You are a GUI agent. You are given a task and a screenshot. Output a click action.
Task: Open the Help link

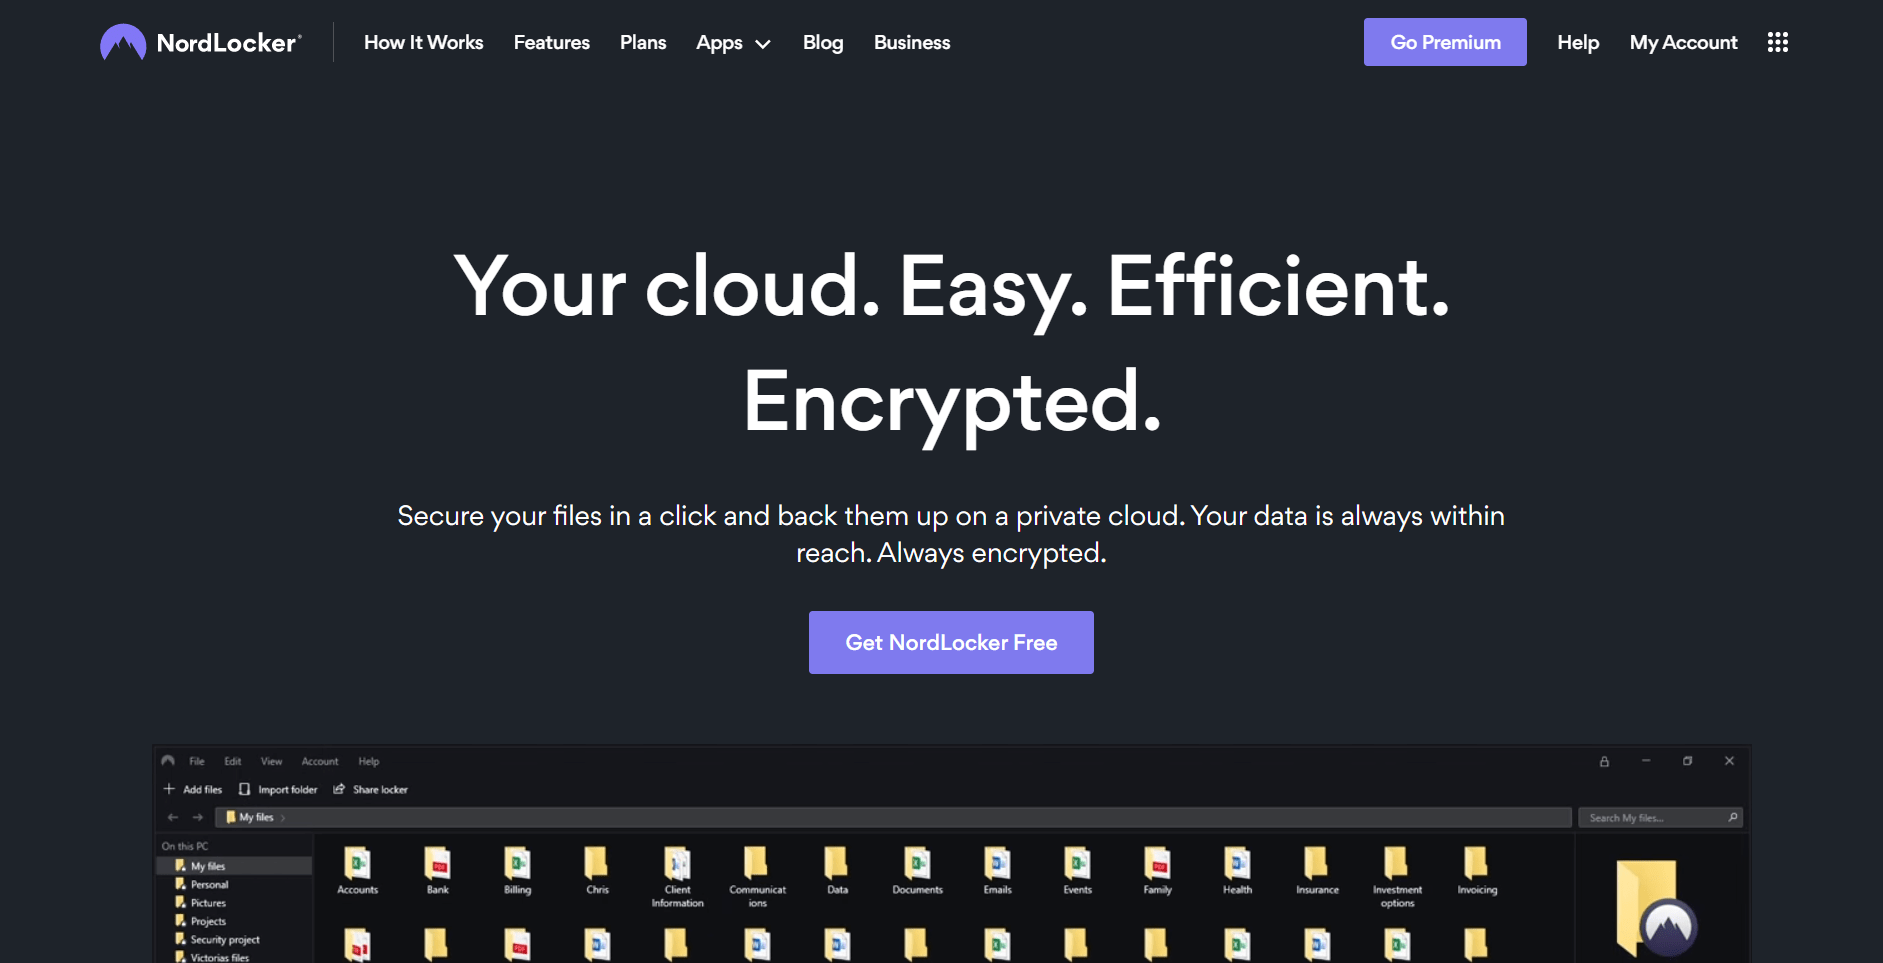click(1578, 42)
